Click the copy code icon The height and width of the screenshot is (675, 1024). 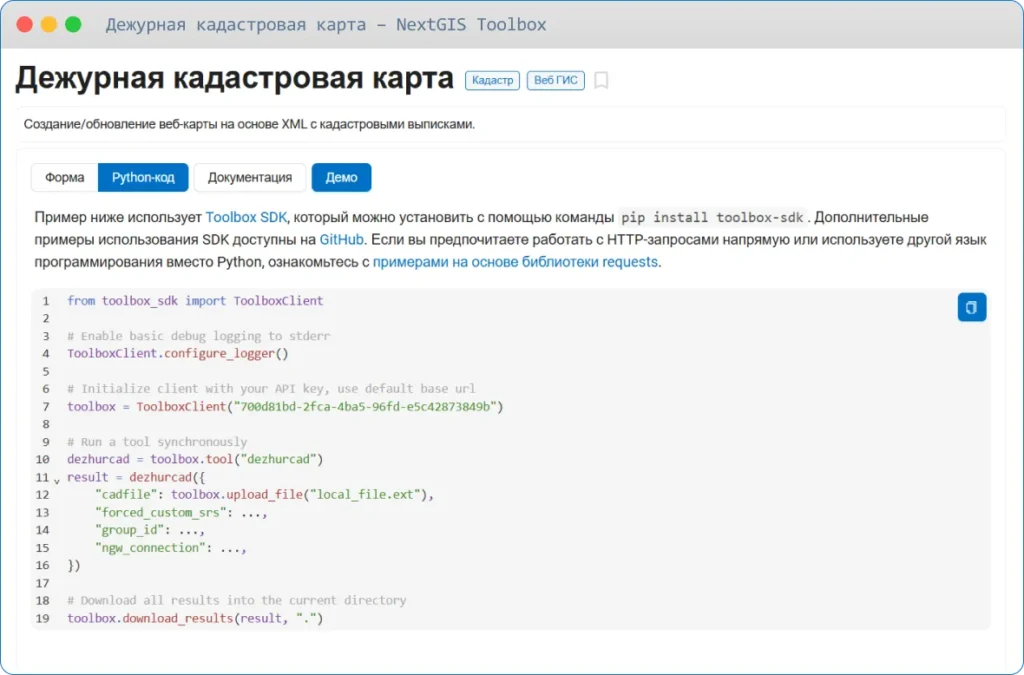coord(971,307)
